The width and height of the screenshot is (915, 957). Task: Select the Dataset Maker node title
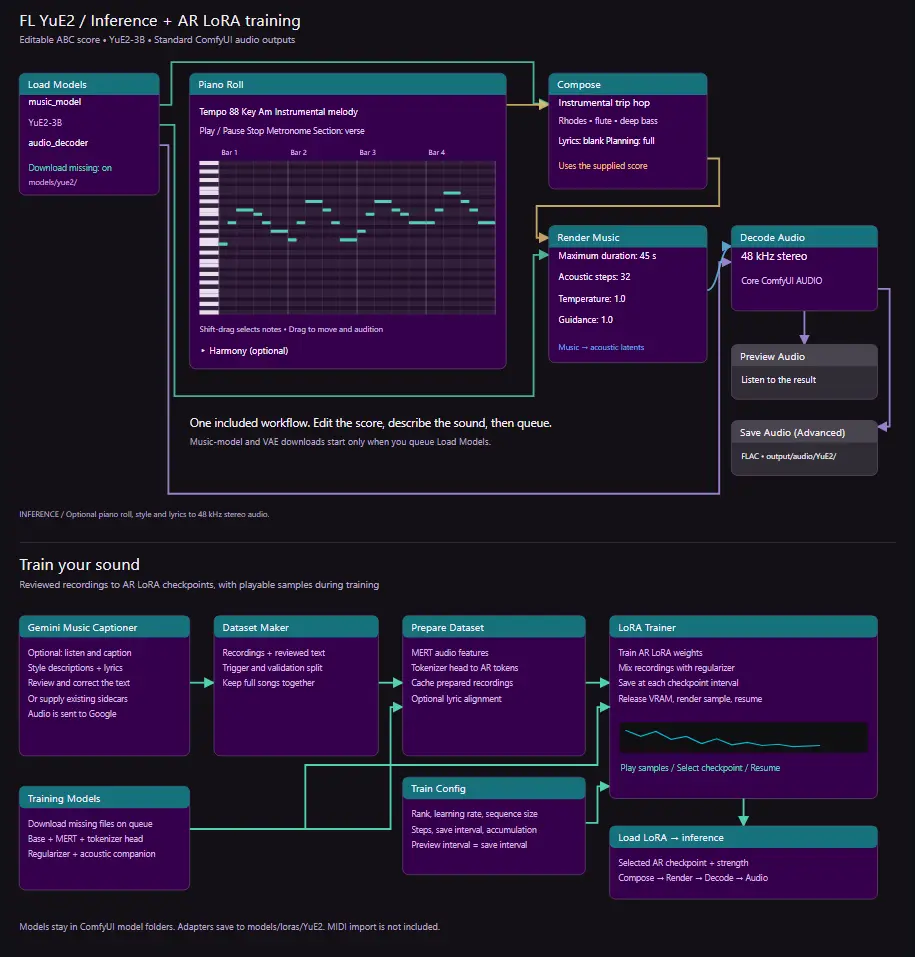pos(255,627)
